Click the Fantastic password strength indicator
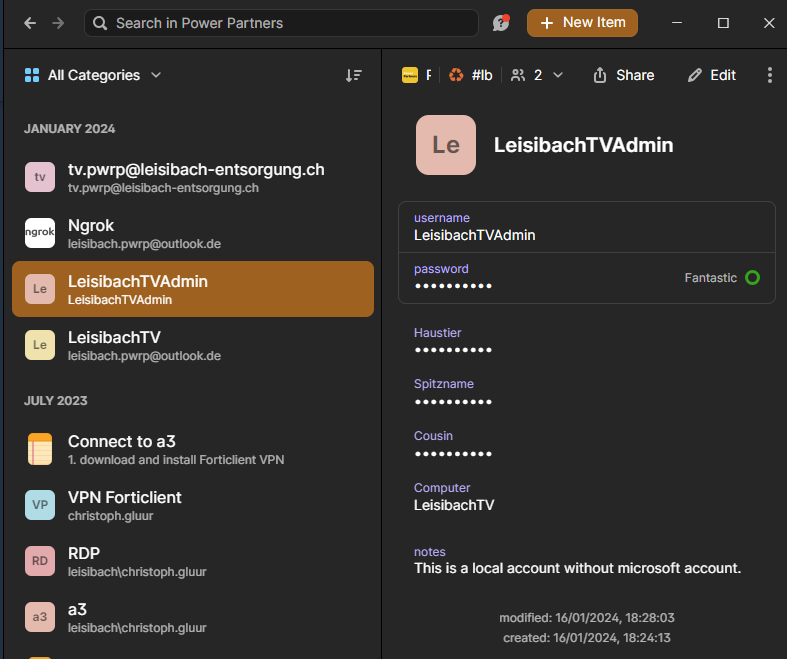The width and height of the screenshot is (787, 659). point(722,278)
